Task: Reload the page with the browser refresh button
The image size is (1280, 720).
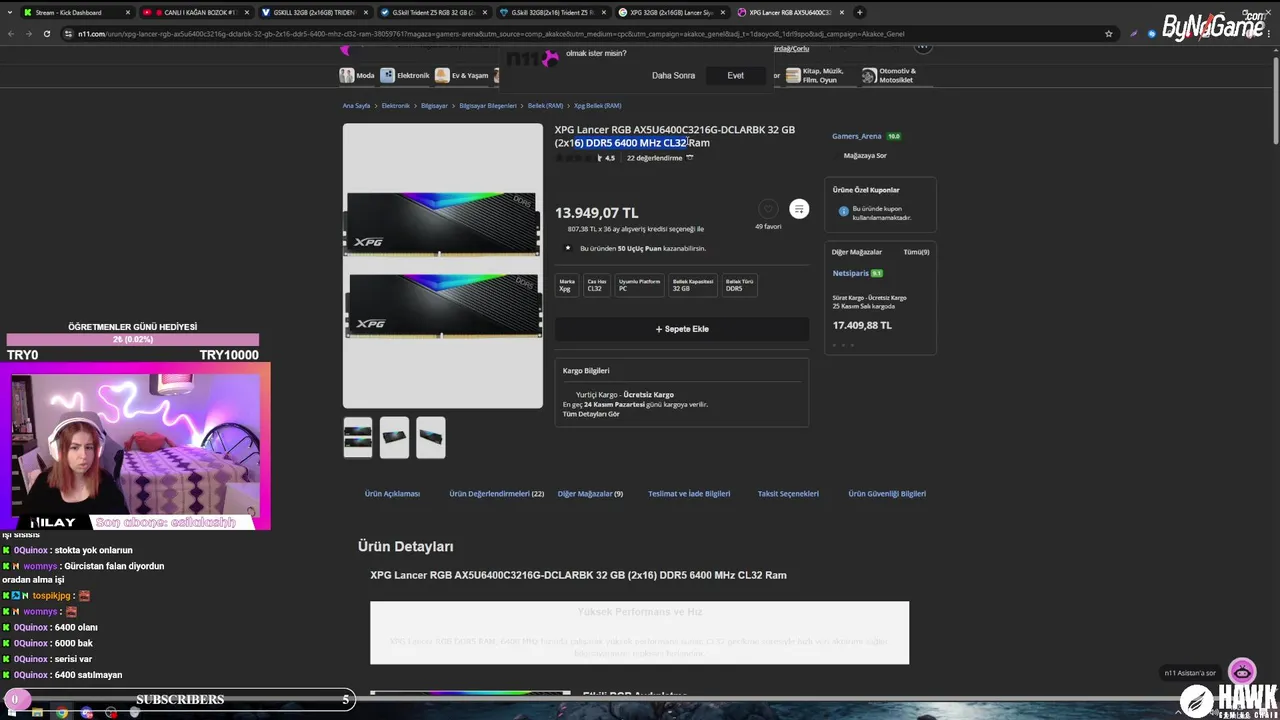Action: click(46, 33)
